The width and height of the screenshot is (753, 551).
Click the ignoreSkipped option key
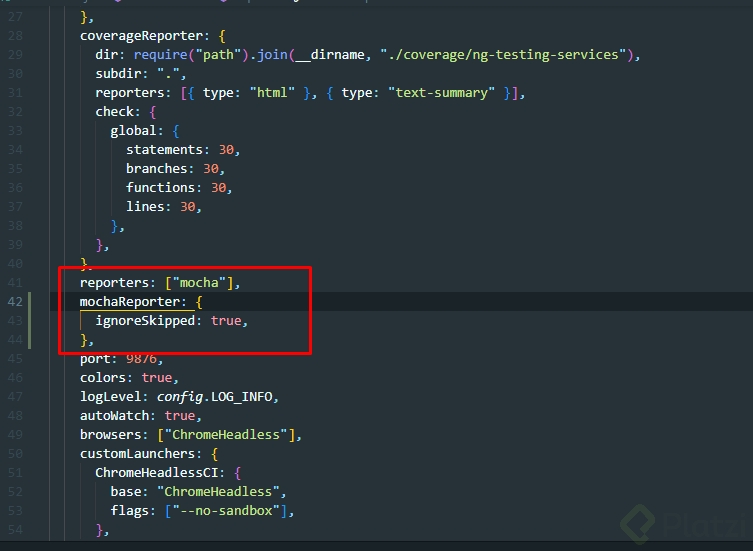coord(145,321)
